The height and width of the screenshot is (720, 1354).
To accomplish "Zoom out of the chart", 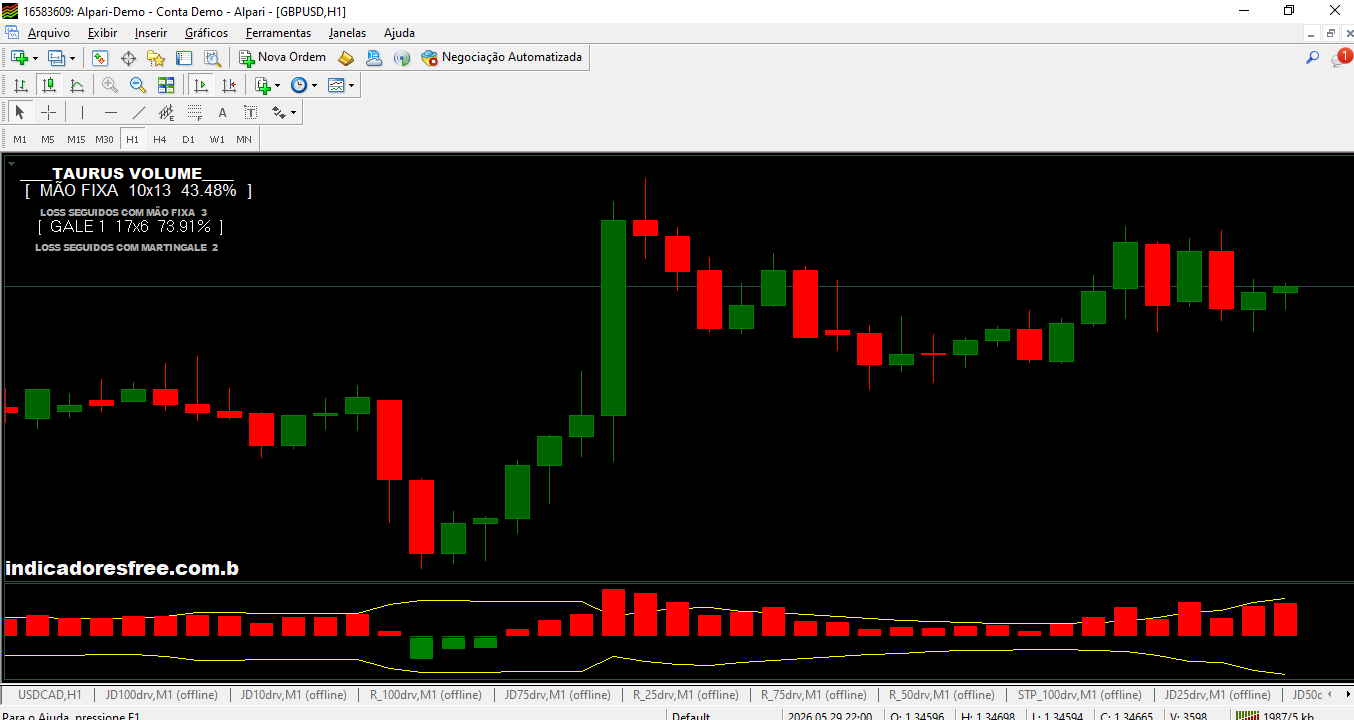I will coord(138,86).
